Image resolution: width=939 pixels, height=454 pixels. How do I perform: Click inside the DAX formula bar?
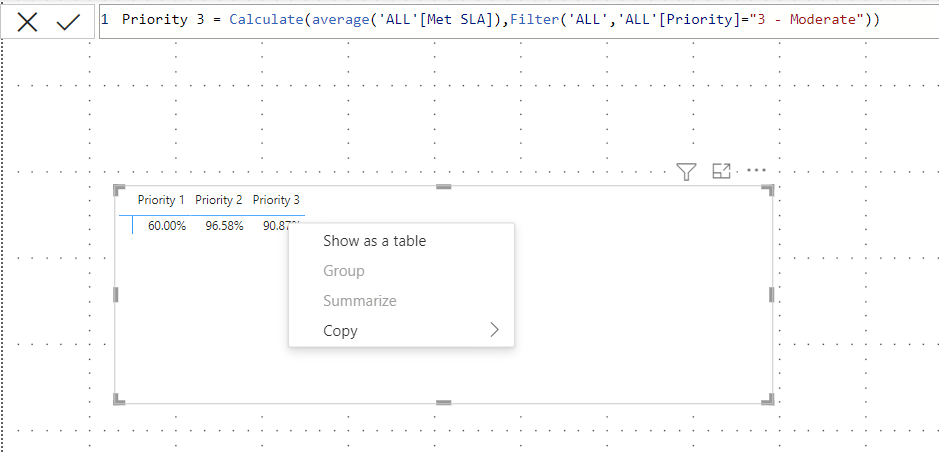pyautogui.click(x=519, y=20)
